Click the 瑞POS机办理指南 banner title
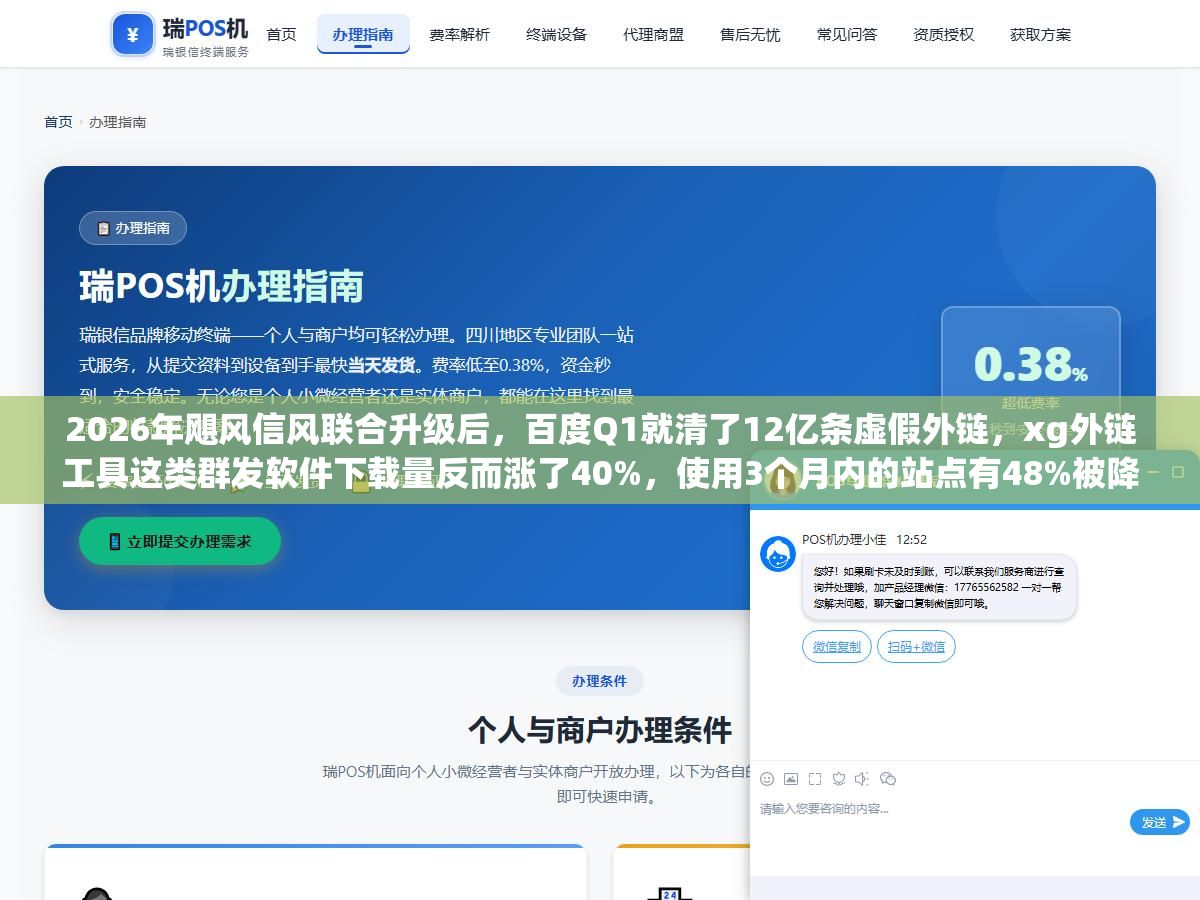 tap(221, 288)
